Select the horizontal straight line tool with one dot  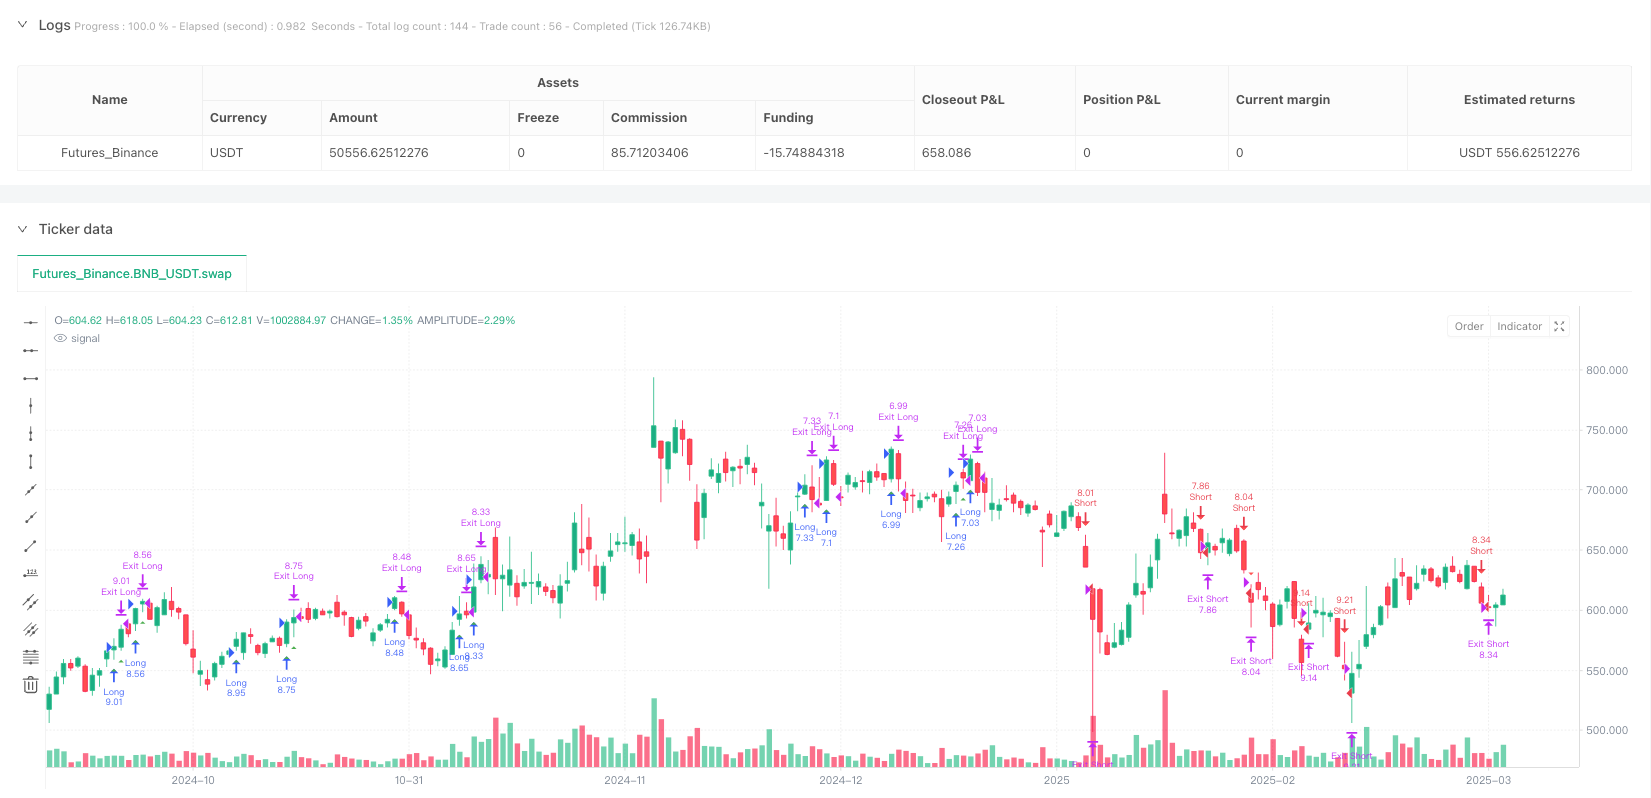point(31,322)
